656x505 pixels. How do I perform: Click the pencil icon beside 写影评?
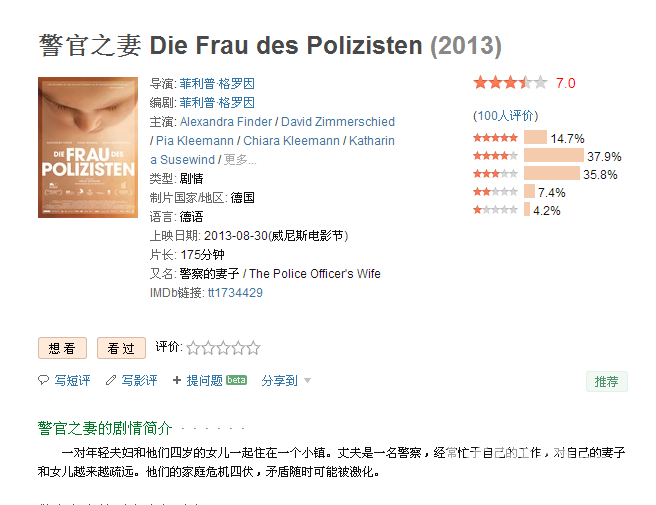pos(111,380)
